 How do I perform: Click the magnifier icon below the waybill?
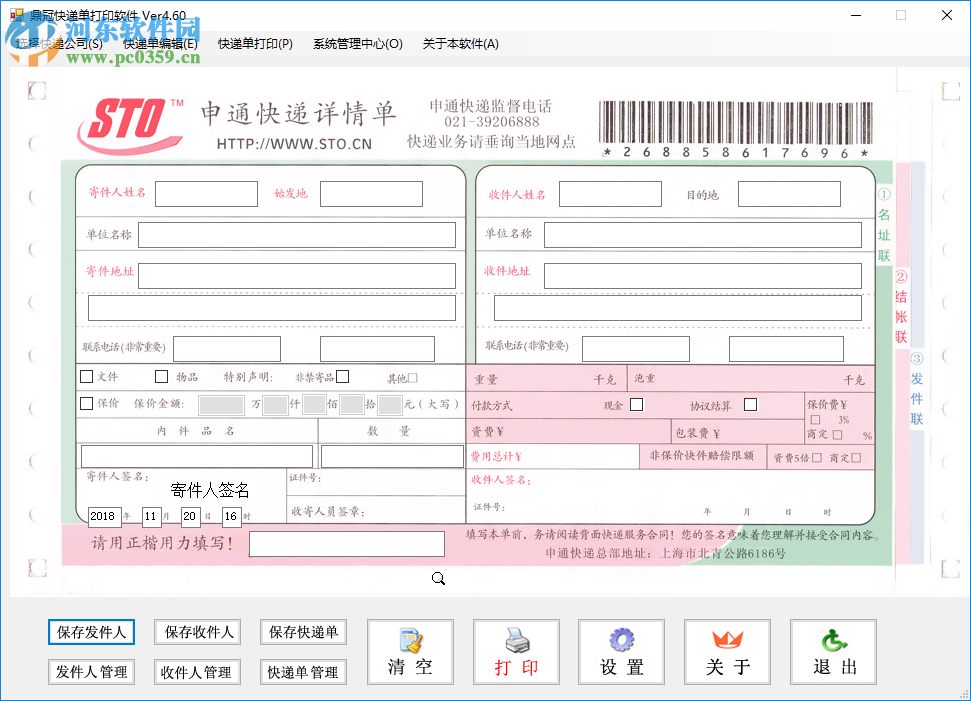437,578
